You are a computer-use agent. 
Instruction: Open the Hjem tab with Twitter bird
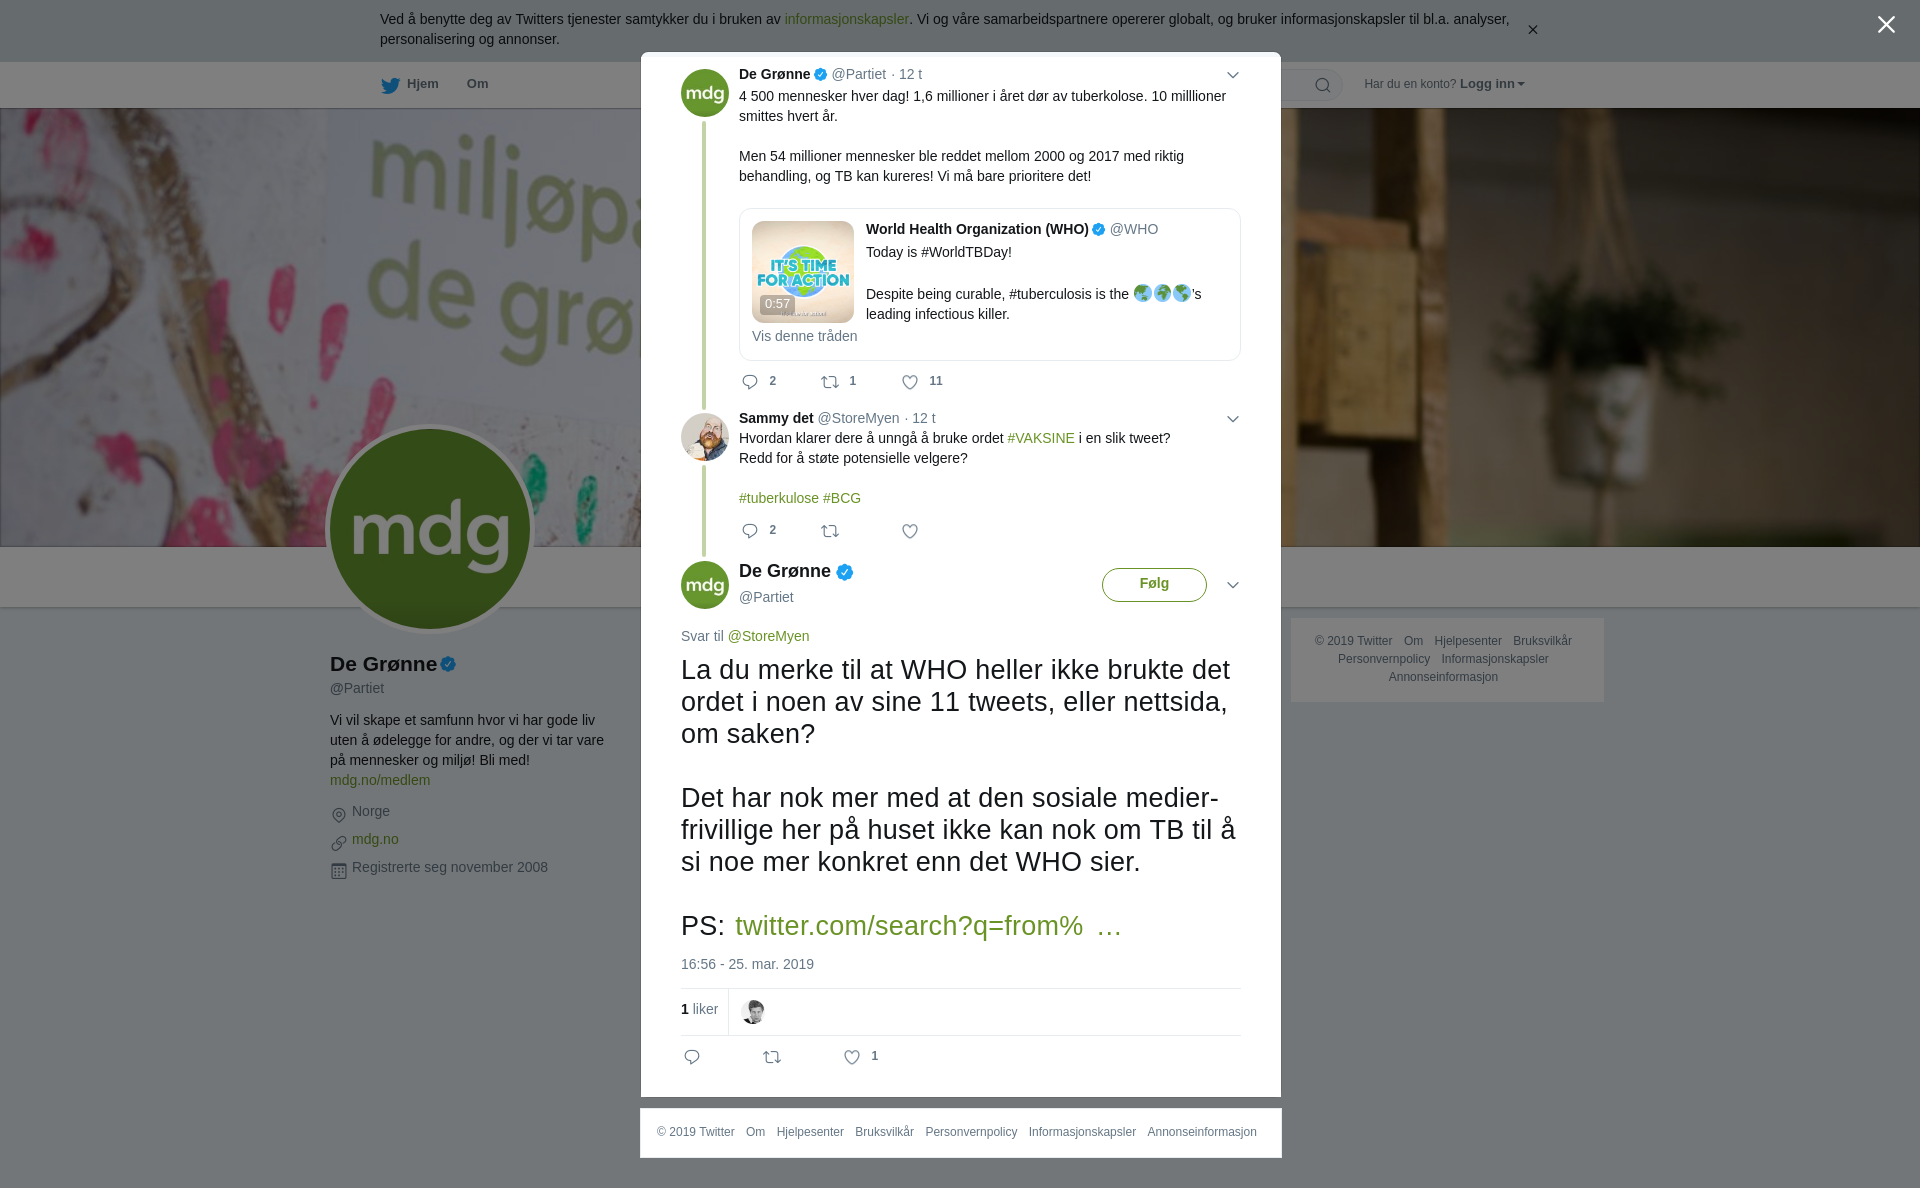click(x=410, y=84)
